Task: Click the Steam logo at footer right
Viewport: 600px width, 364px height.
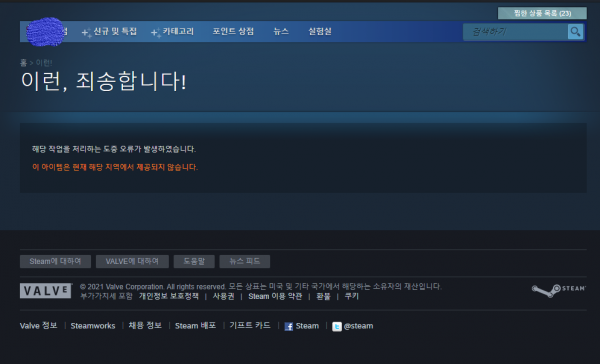Action: [x=559, y=291]
